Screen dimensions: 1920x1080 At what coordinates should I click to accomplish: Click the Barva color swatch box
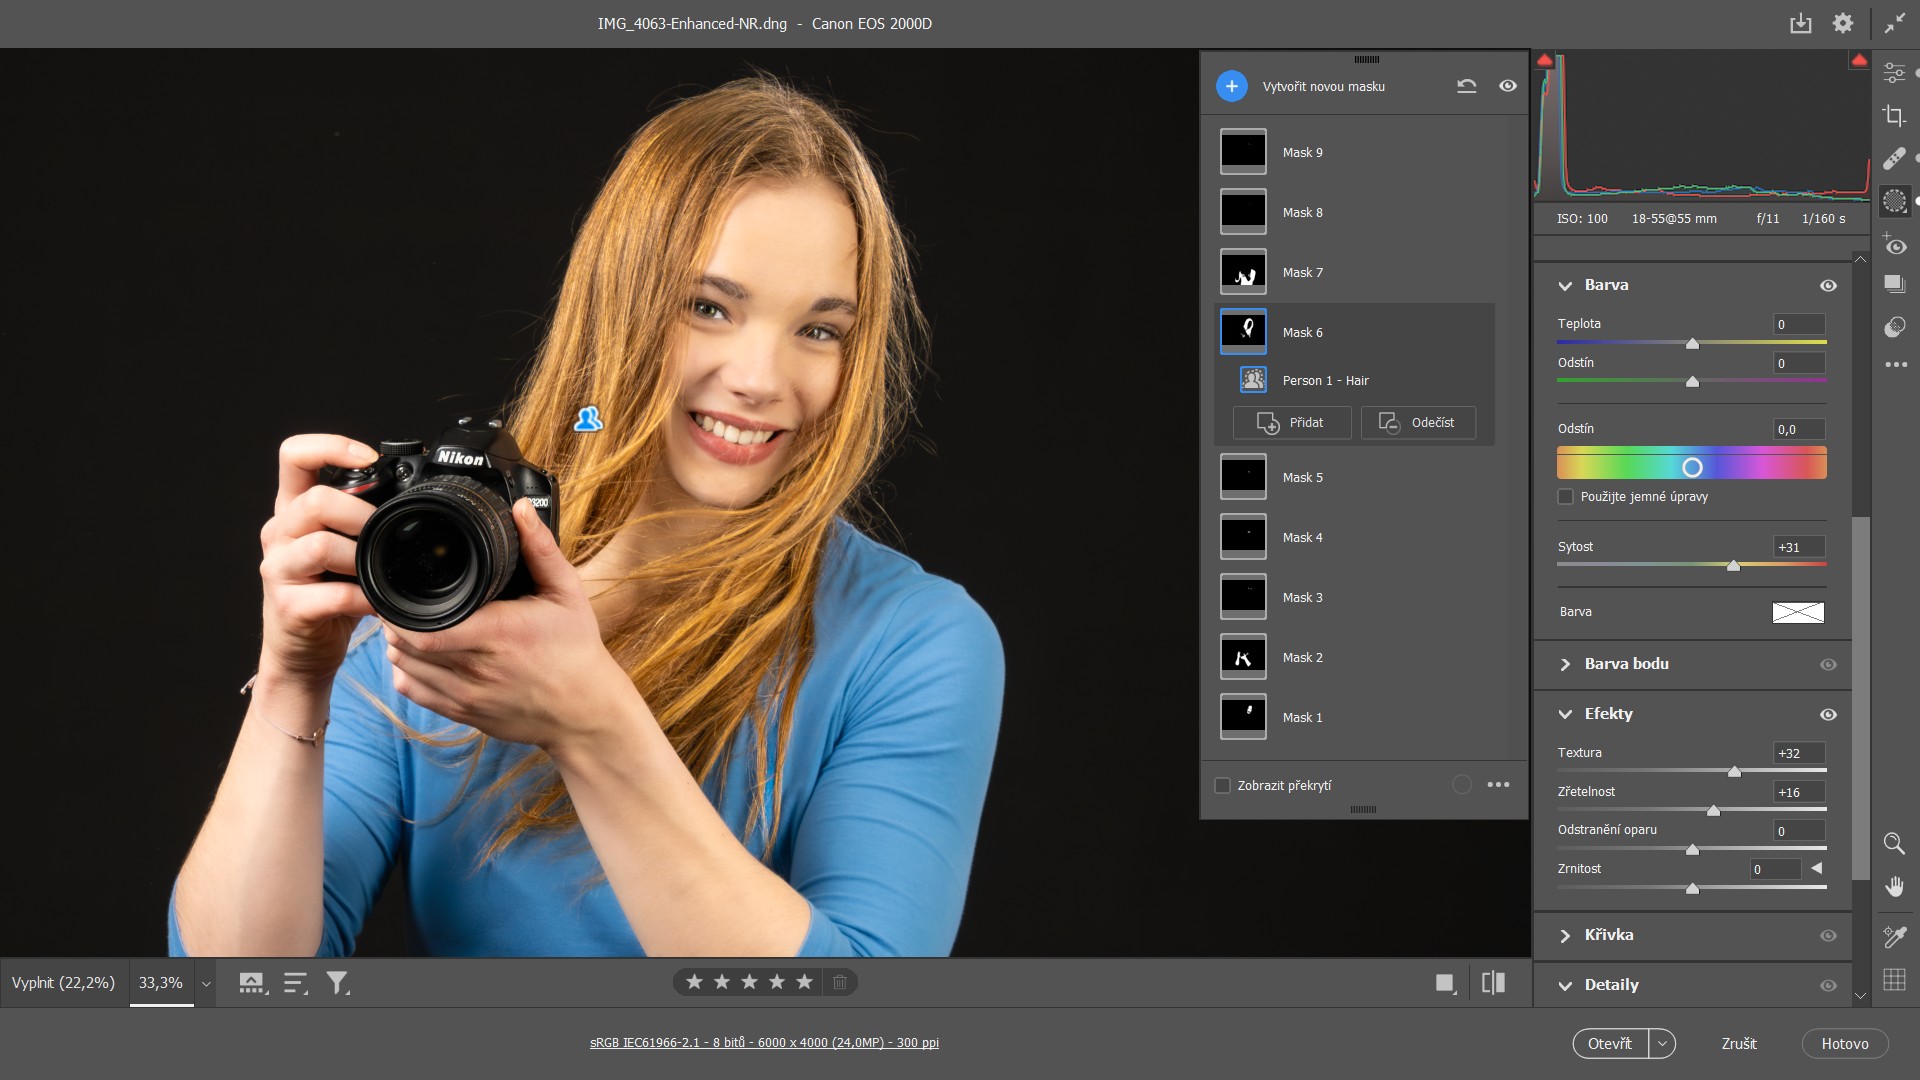(1798, 613)
